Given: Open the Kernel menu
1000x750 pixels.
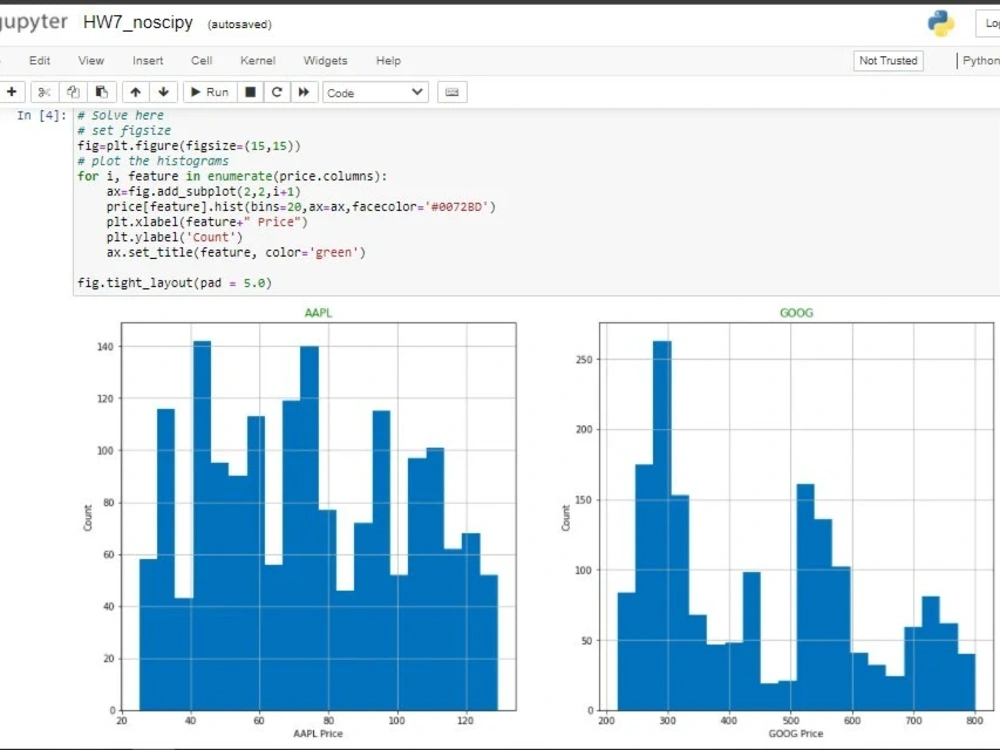Looking at the screenshot, I should [258, 61].
